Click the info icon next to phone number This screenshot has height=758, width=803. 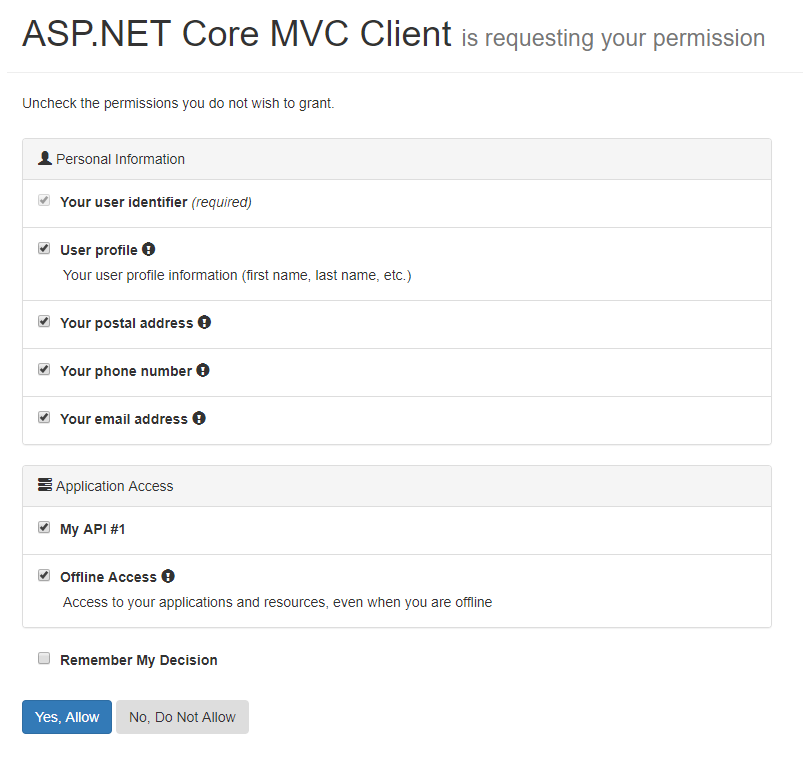[203, 370]
